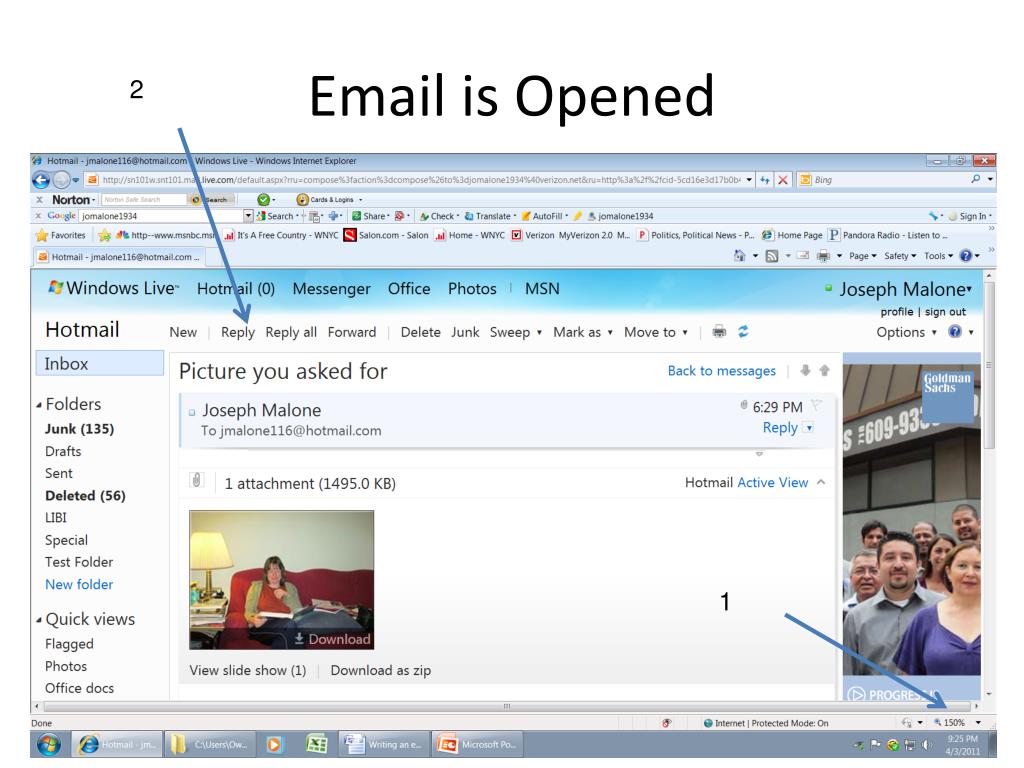Open Windows Media Player taskbar icon
This screenshot has height=768, width=1024.
274,744
